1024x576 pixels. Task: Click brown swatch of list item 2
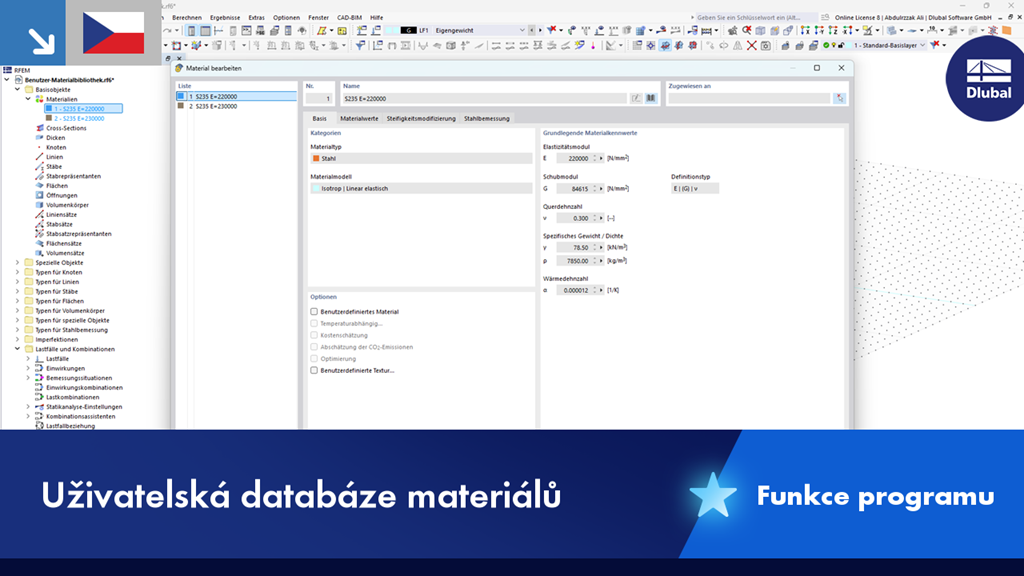tap(181, 106)
